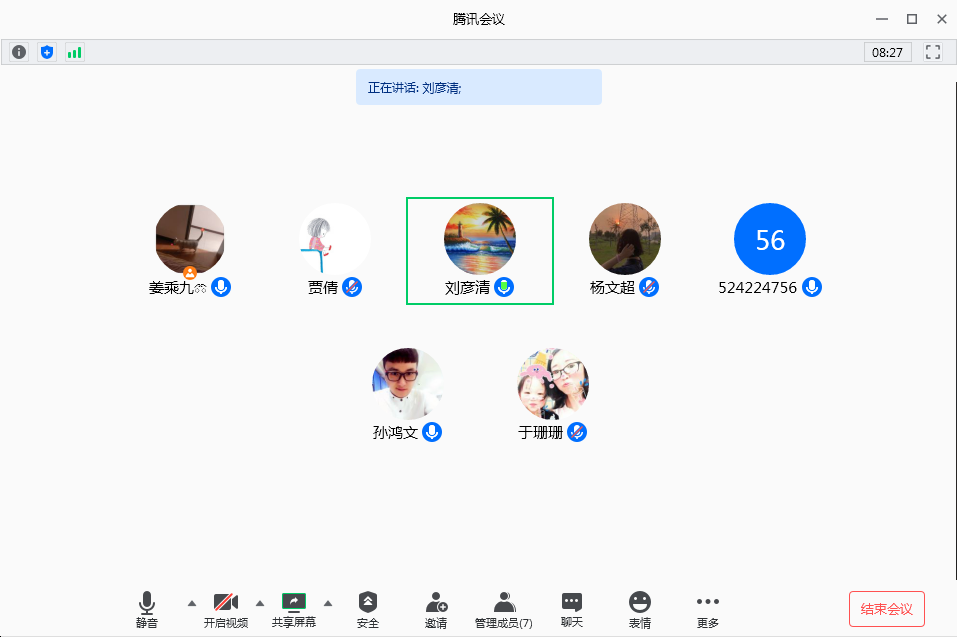
Task: Open the 安全 security settings
Action: point(368,609)
